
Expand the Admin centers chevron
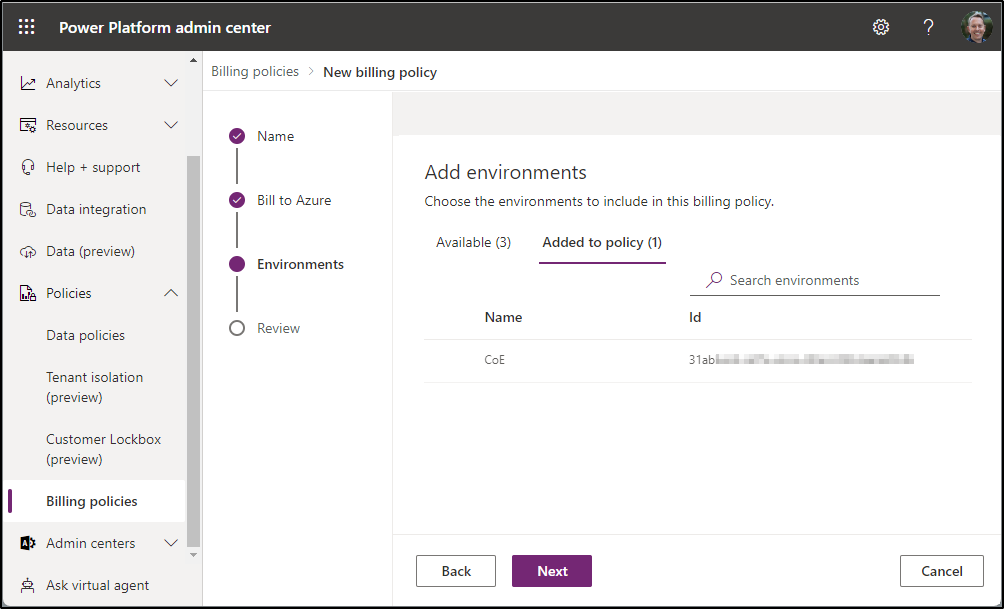(x=171, y=543)
